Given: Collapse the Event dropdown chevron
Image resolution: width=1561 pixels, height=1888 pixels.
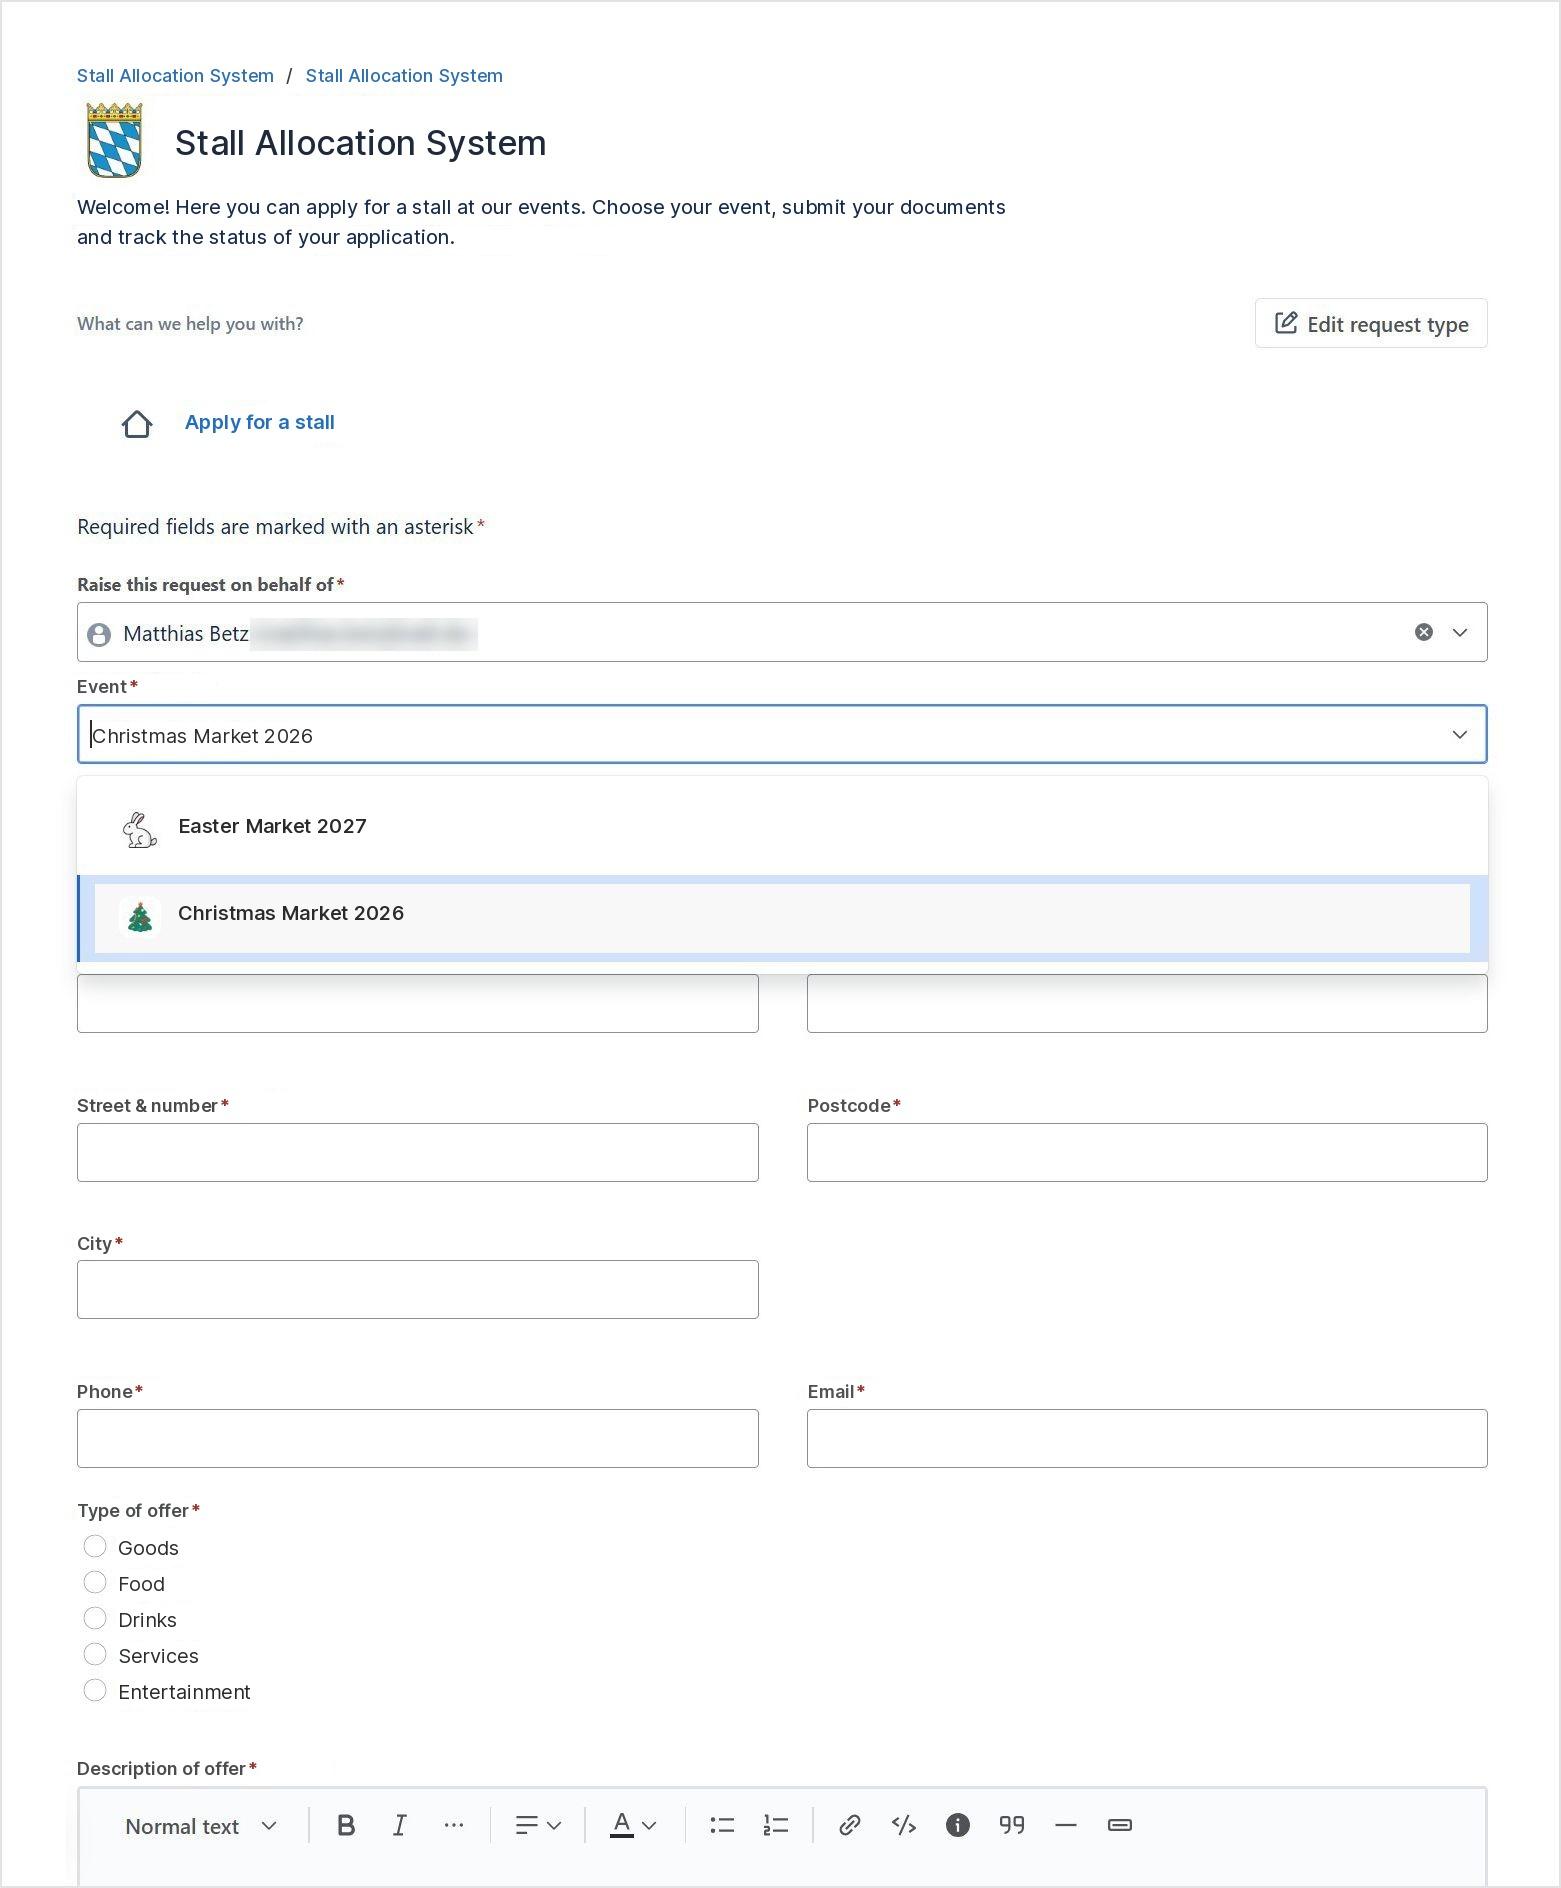Looking at the screenshot, I should pyautogui.click(x=1460, y=735).
